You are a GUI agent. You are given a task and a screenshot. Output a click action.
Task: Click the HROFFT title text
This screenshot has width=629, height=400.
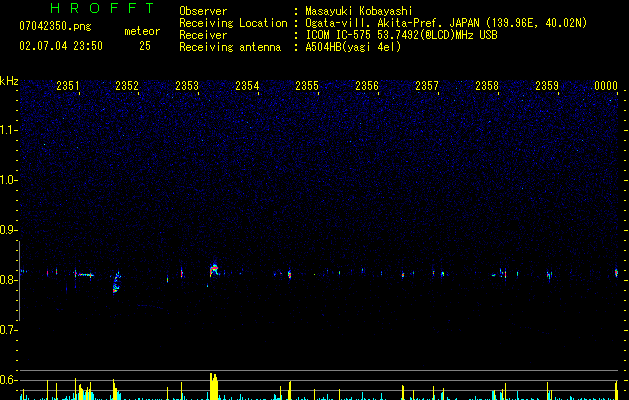pos(102,8)
